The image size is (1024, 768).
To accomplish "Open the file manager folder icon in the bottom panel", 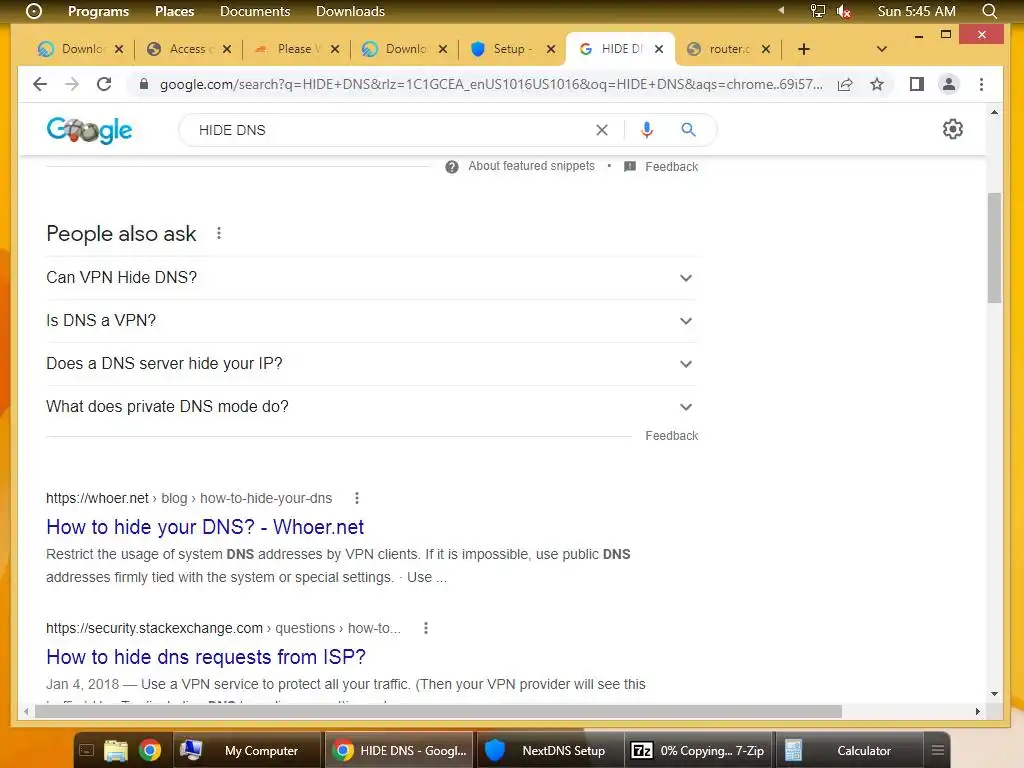I will (x=116, y=750).
